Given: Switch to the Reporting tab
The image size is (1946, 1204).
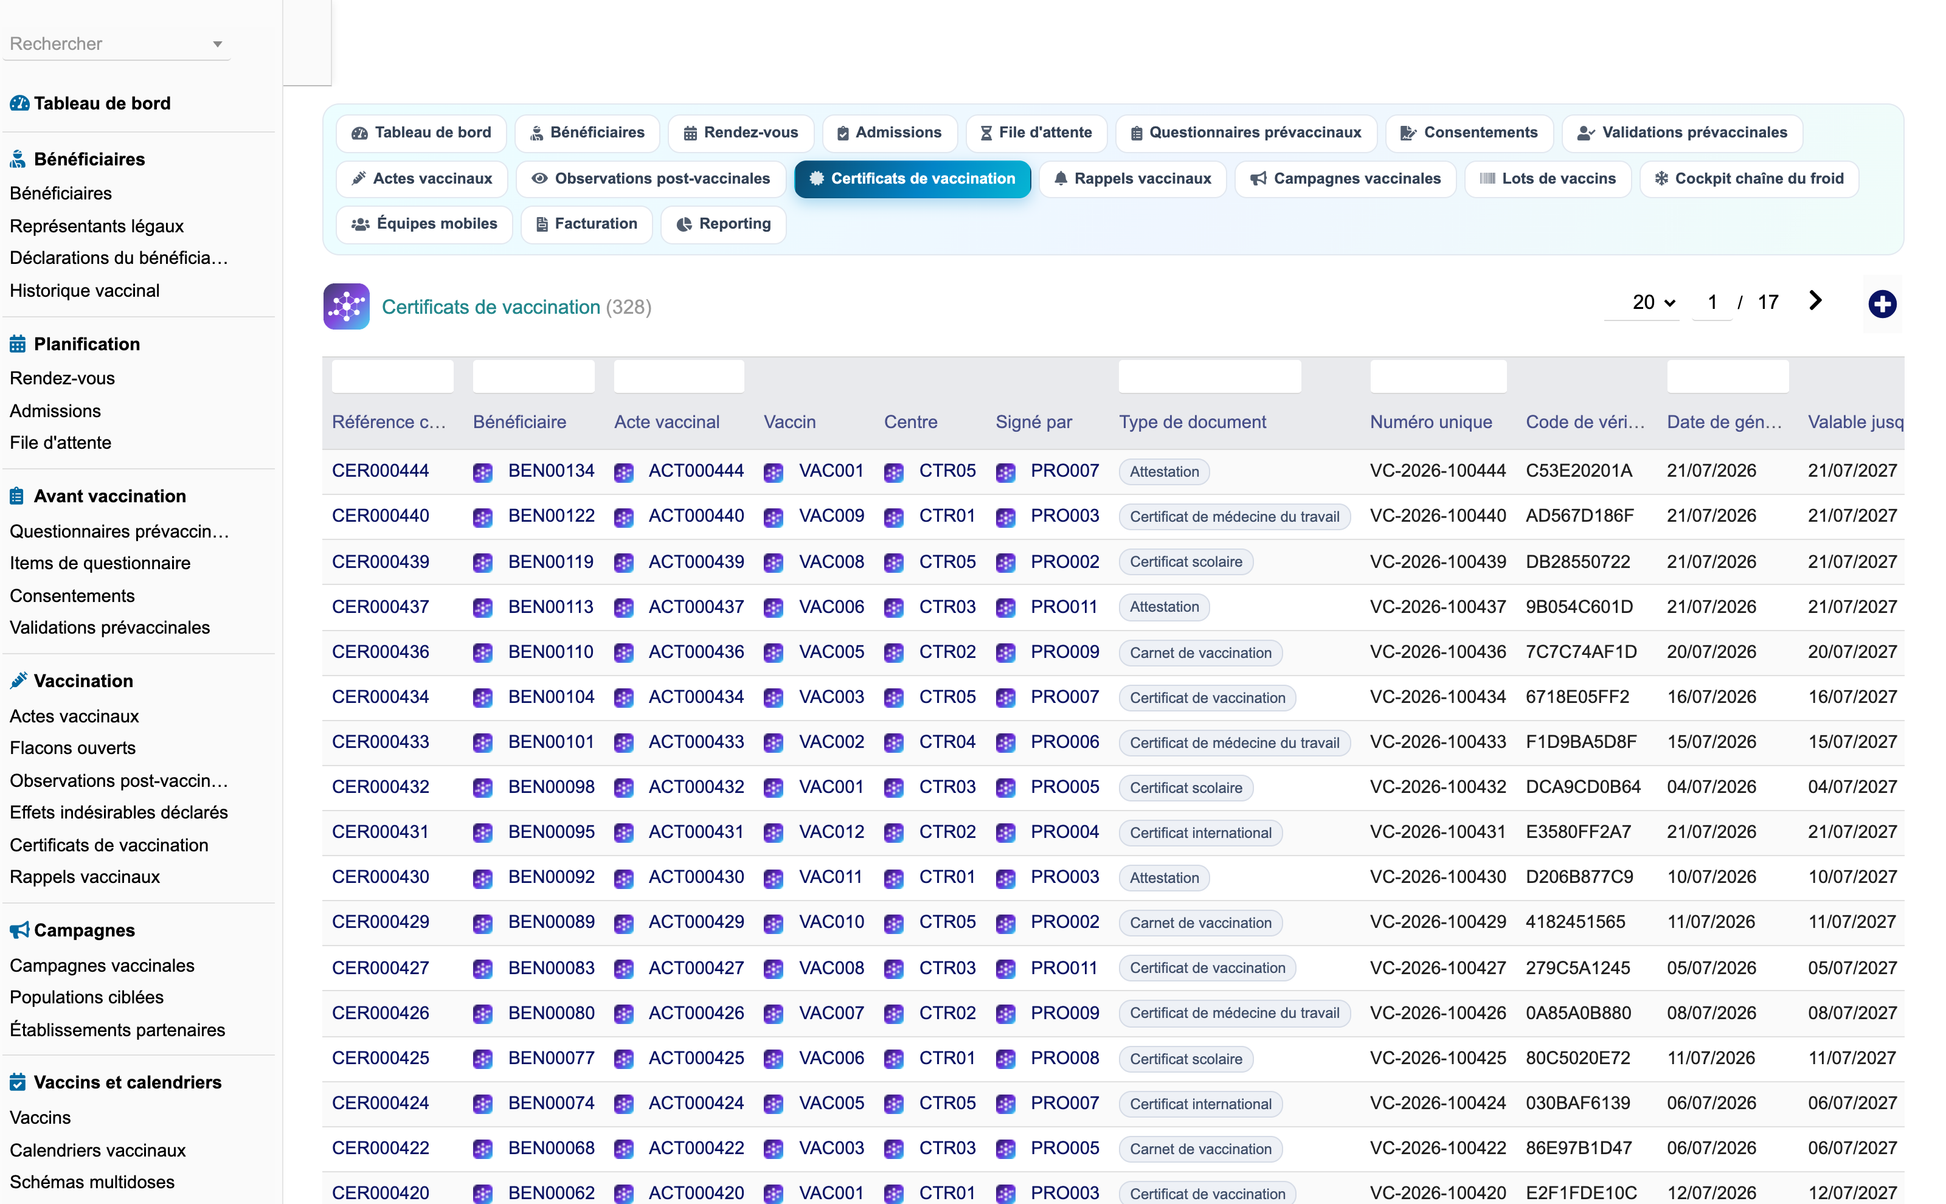Looking at the screenshot, I should [x=723, y=224].
